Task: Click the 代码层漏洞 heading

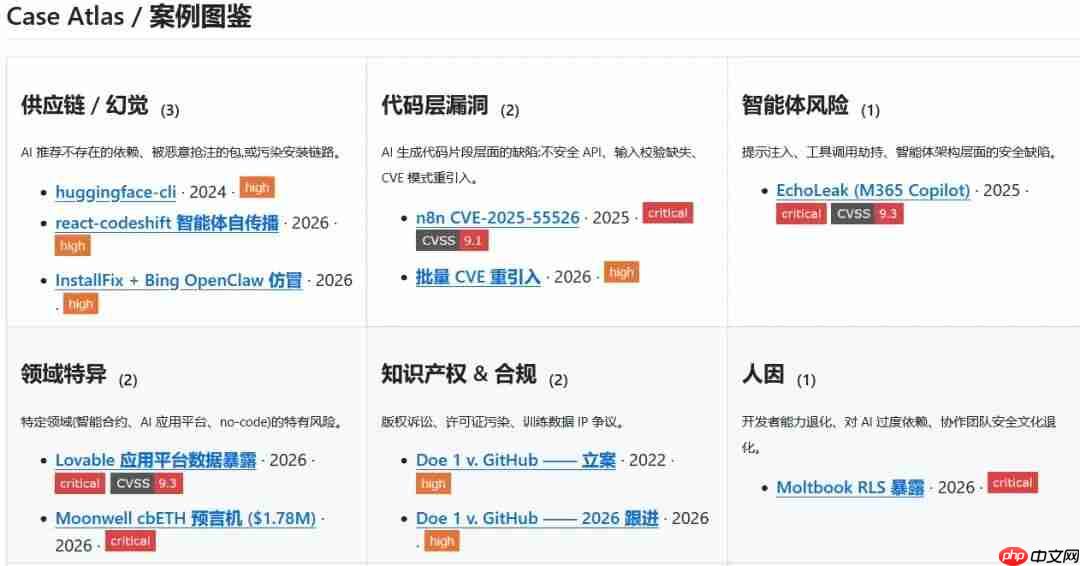Action: coord(435,105)
